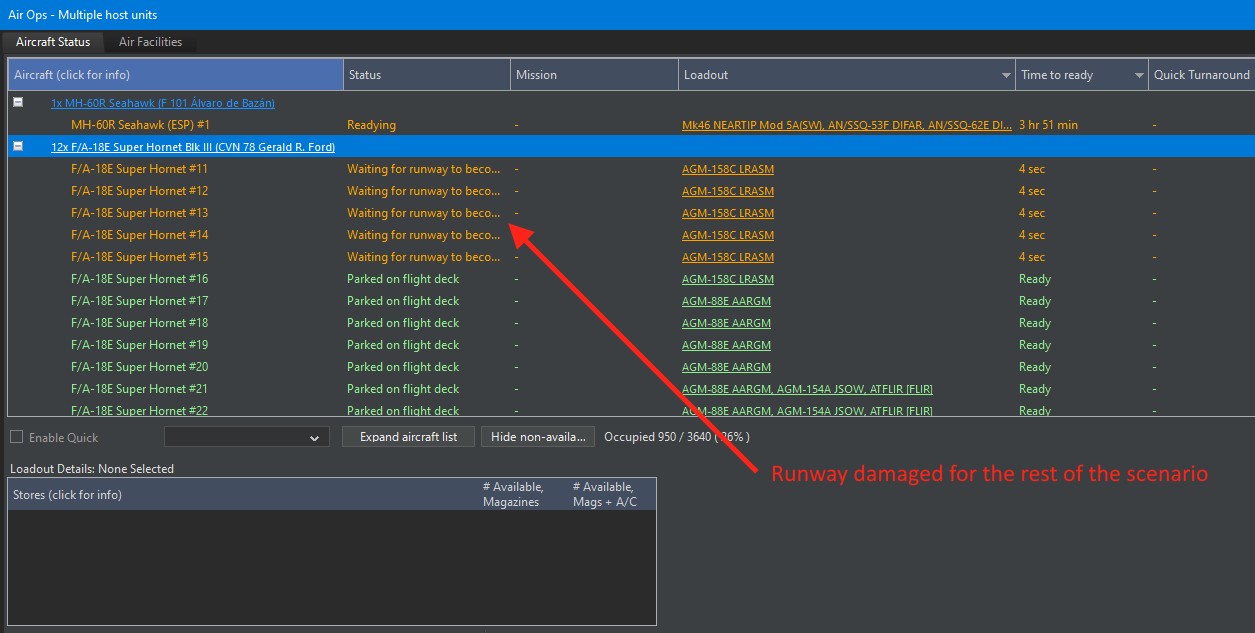The height and width of the screenshot is (633, 1255).
Task: Open AGM-88E AARGM loadout for Hornet #17
Action: 726,301
